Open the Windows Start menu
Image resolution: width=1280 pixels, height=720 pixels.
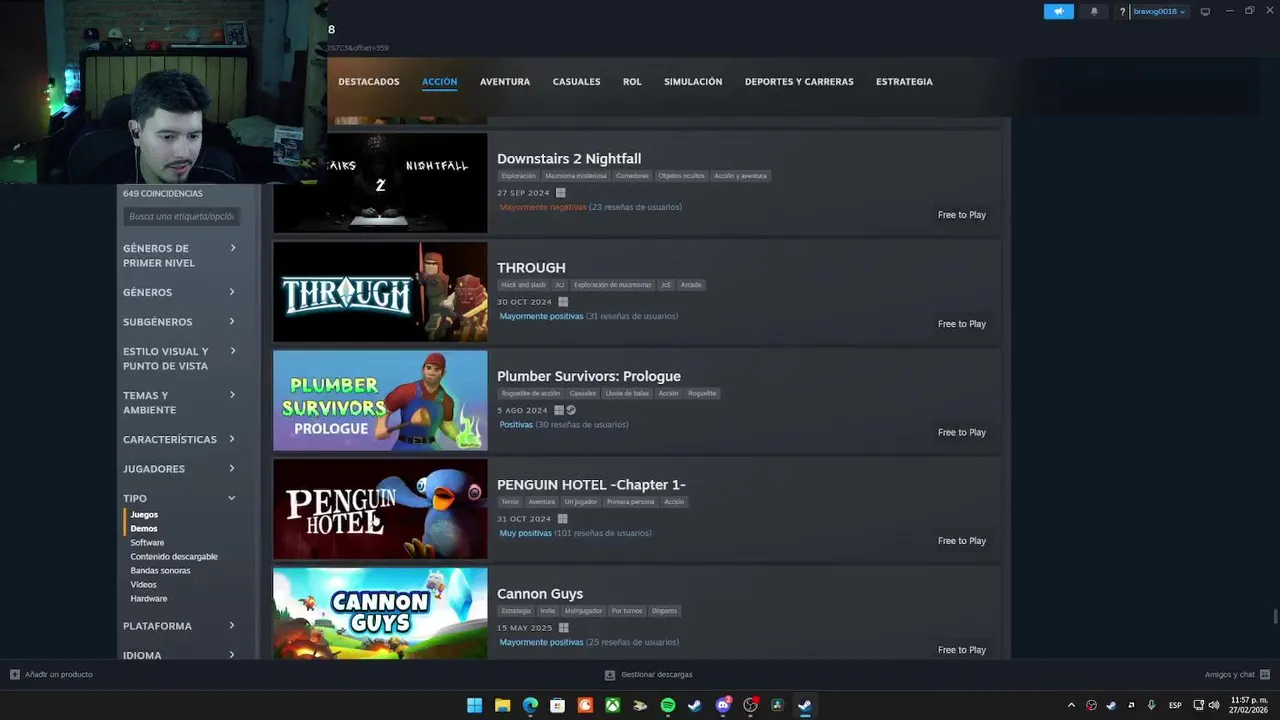point(474,705)
